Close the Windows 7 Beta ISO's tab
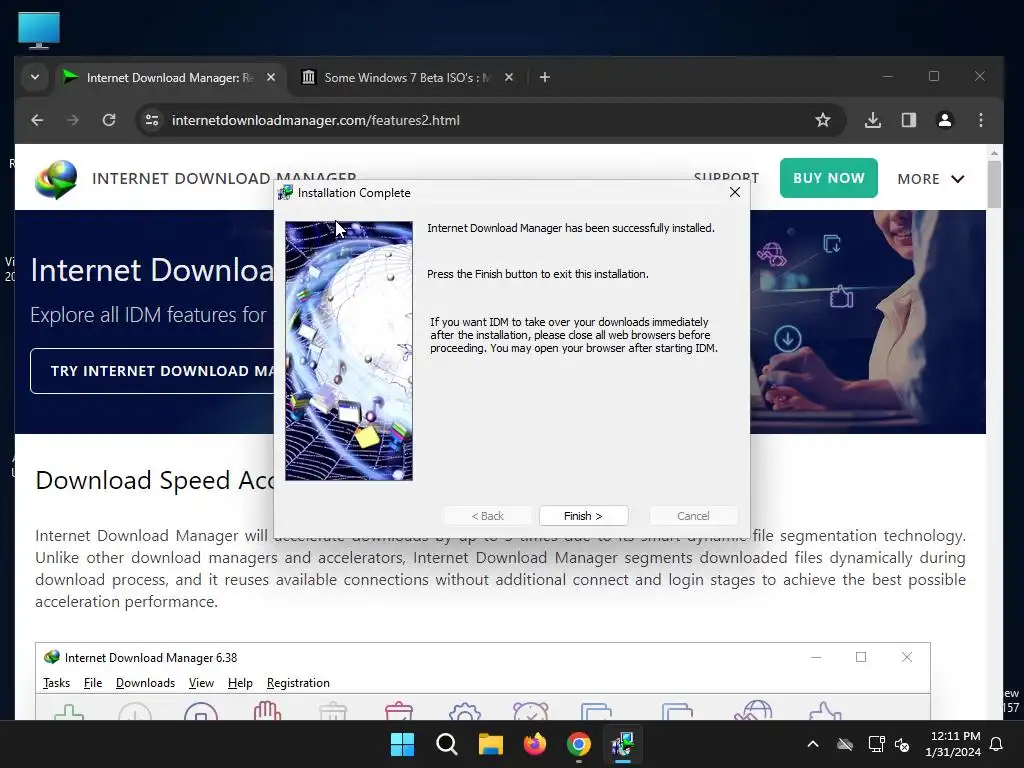Image resolution: width=1024 pixels, height=768 pixels. (509, 77)
